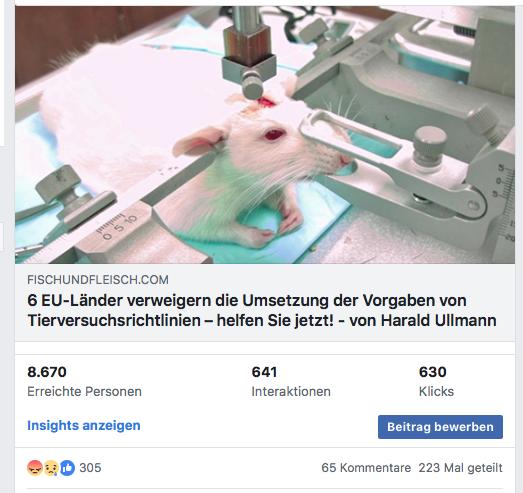
Task: View the 223 Mal geteilt shares
Action: click(x=461, y=468)
